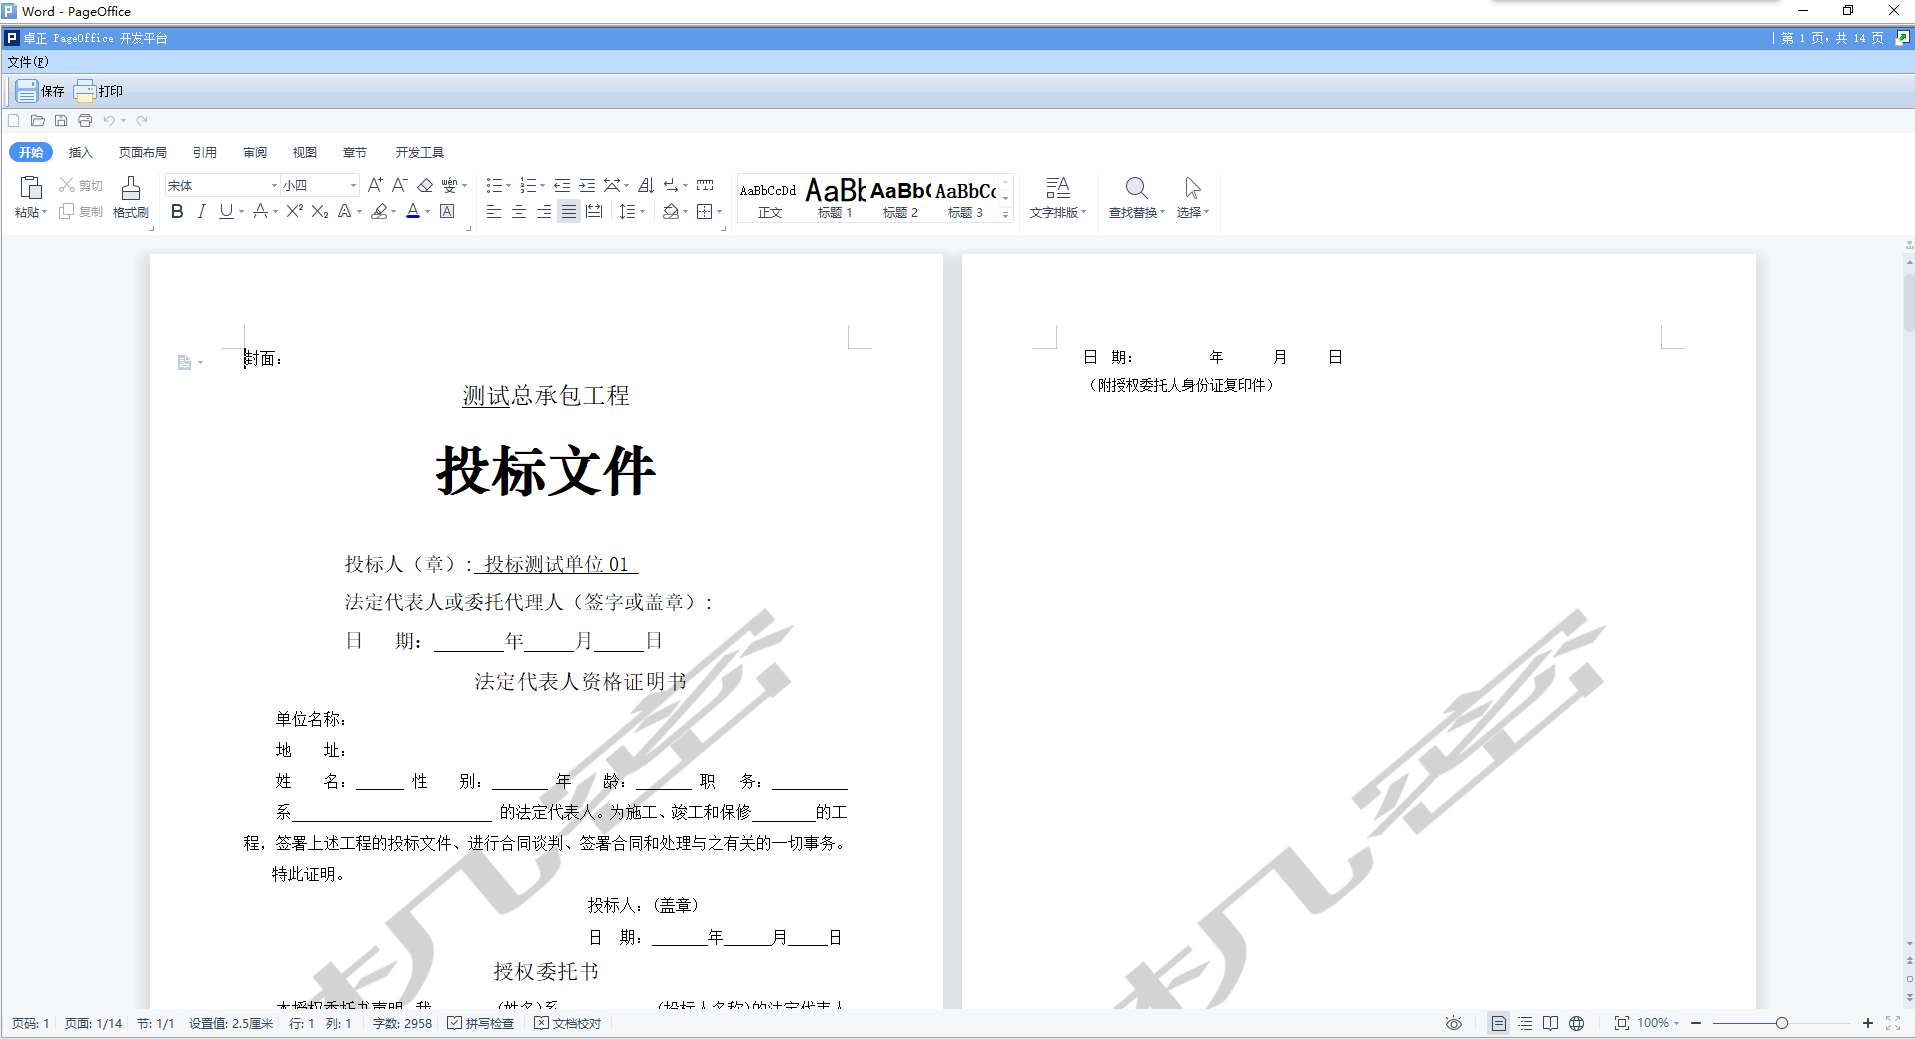Image resolution: width=1915 pixels, height=1039 pixels.
Task: Open the 章节 ribbon tab
Action: 355,152
